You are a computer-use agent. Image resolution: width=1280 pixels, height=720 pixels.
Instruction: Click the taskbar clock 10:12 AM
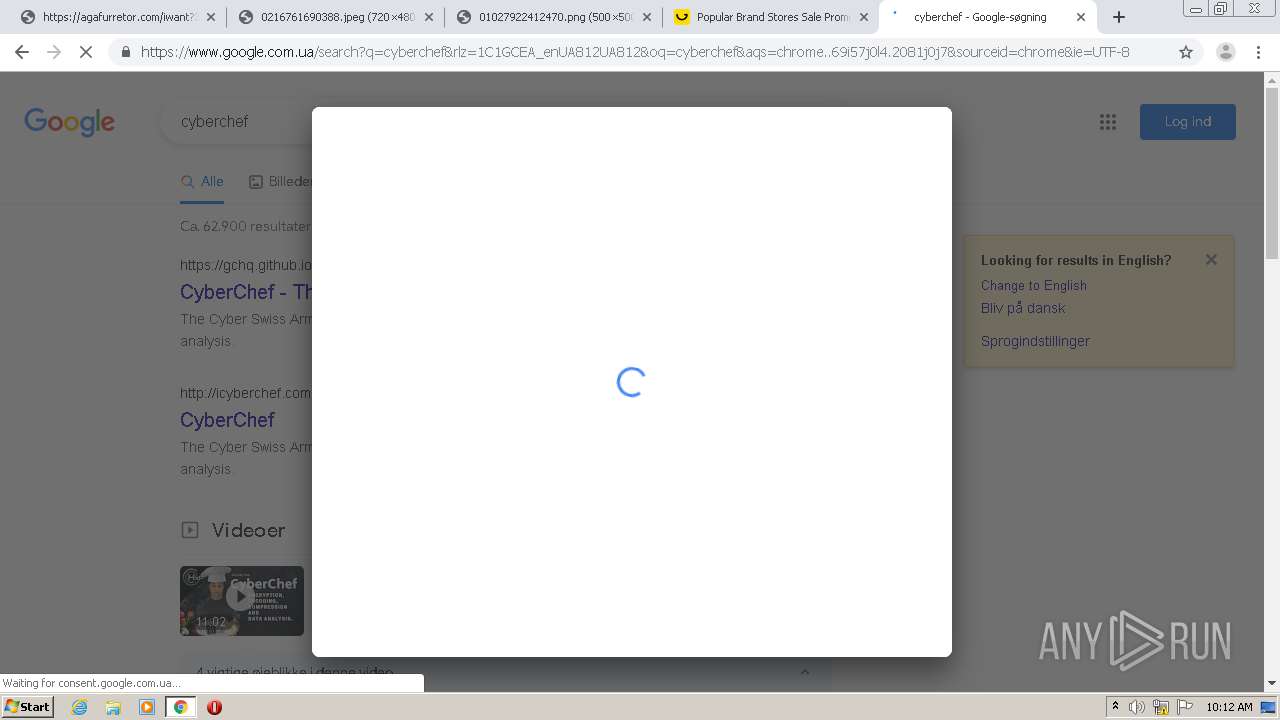1229,707
